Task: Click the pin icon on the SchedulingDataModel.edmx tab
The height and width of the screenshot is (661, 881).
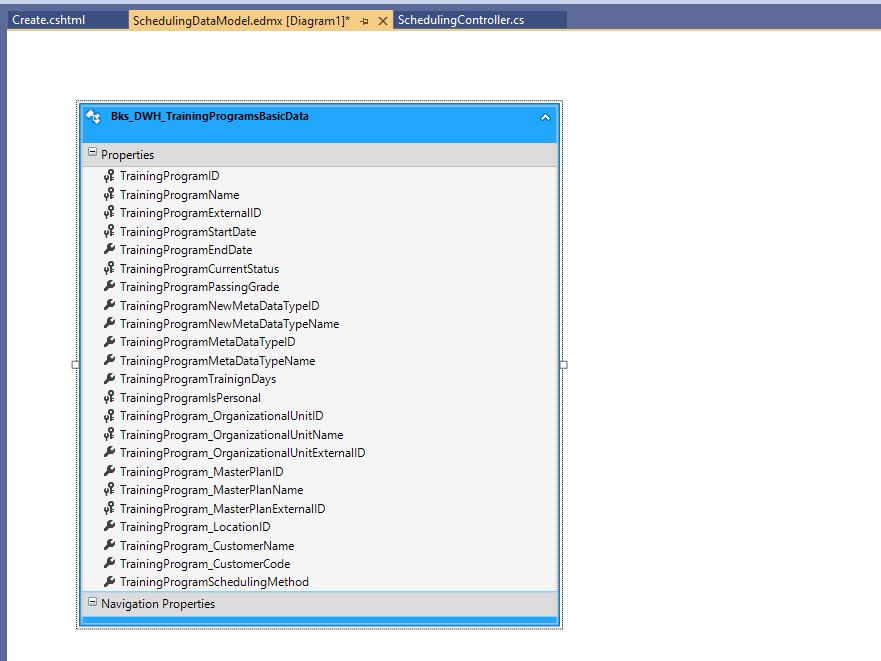Action: (x=365, y=19)
